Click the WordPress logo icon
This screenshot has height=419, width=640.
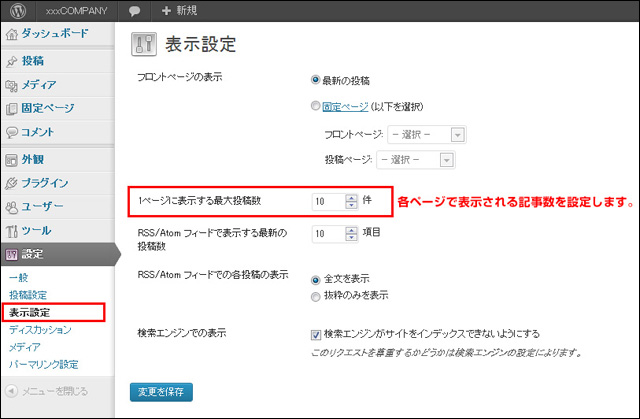click(x=14, y=10)
